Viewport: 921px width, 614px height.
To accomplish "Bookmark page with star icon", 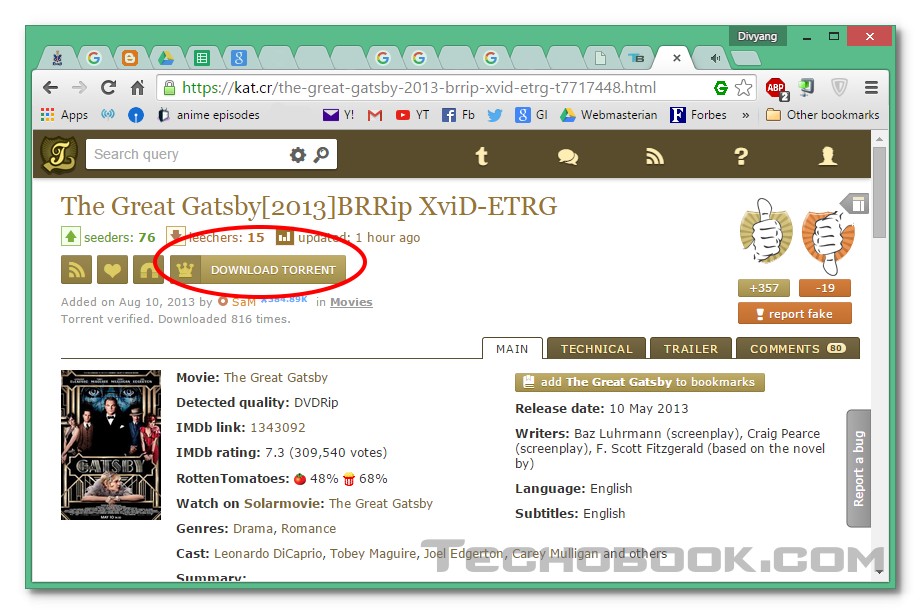I will point(744,88).
